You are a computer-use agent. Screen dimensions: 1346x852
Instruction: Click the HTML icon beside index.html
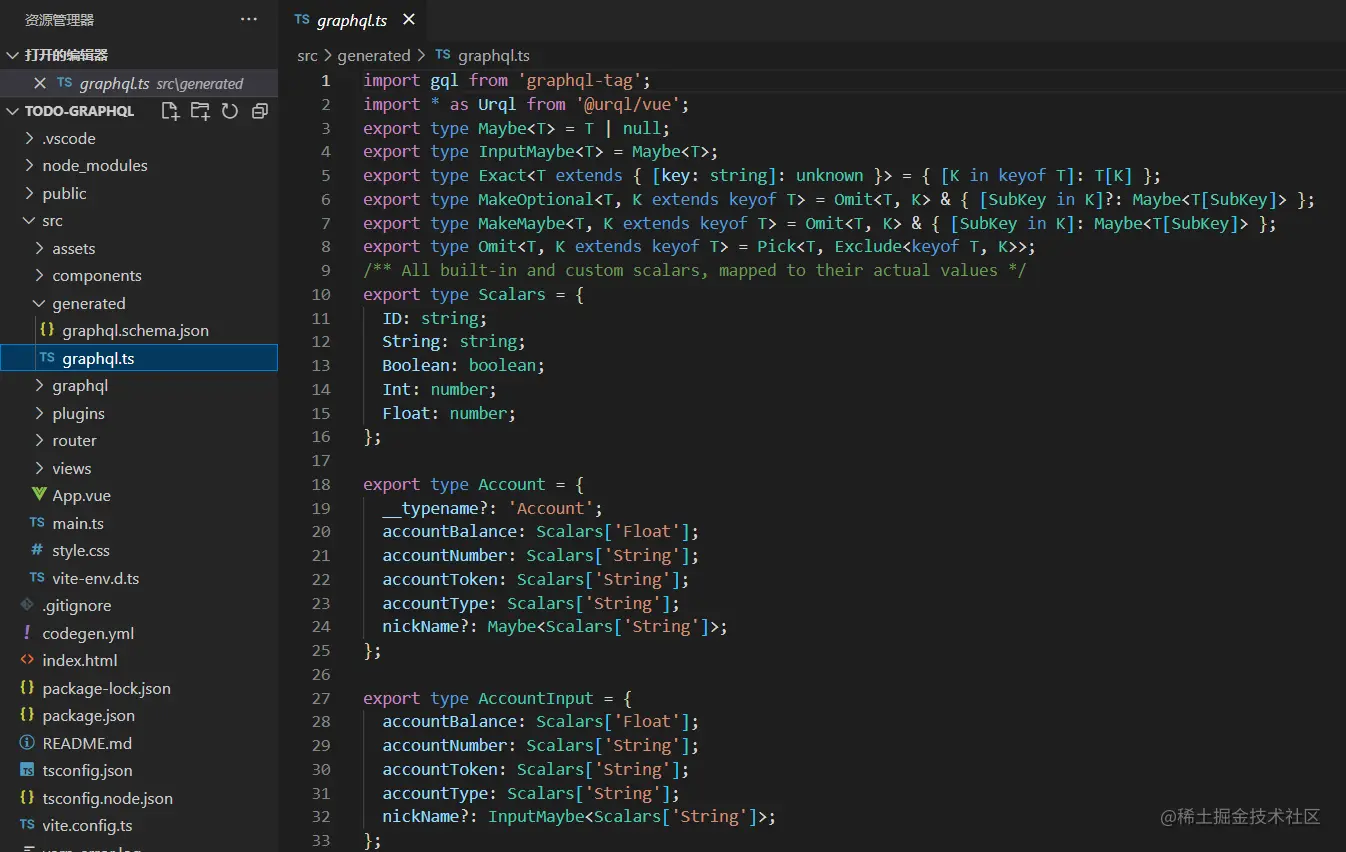[27, 660]
